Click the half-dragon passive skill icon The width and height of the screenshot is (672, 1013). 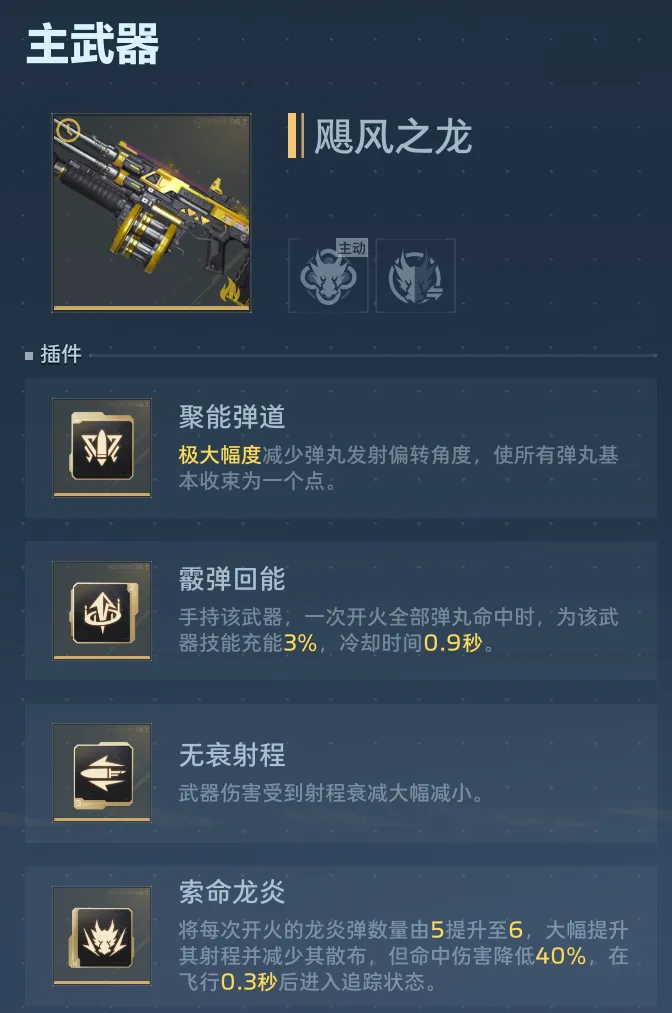415,276
